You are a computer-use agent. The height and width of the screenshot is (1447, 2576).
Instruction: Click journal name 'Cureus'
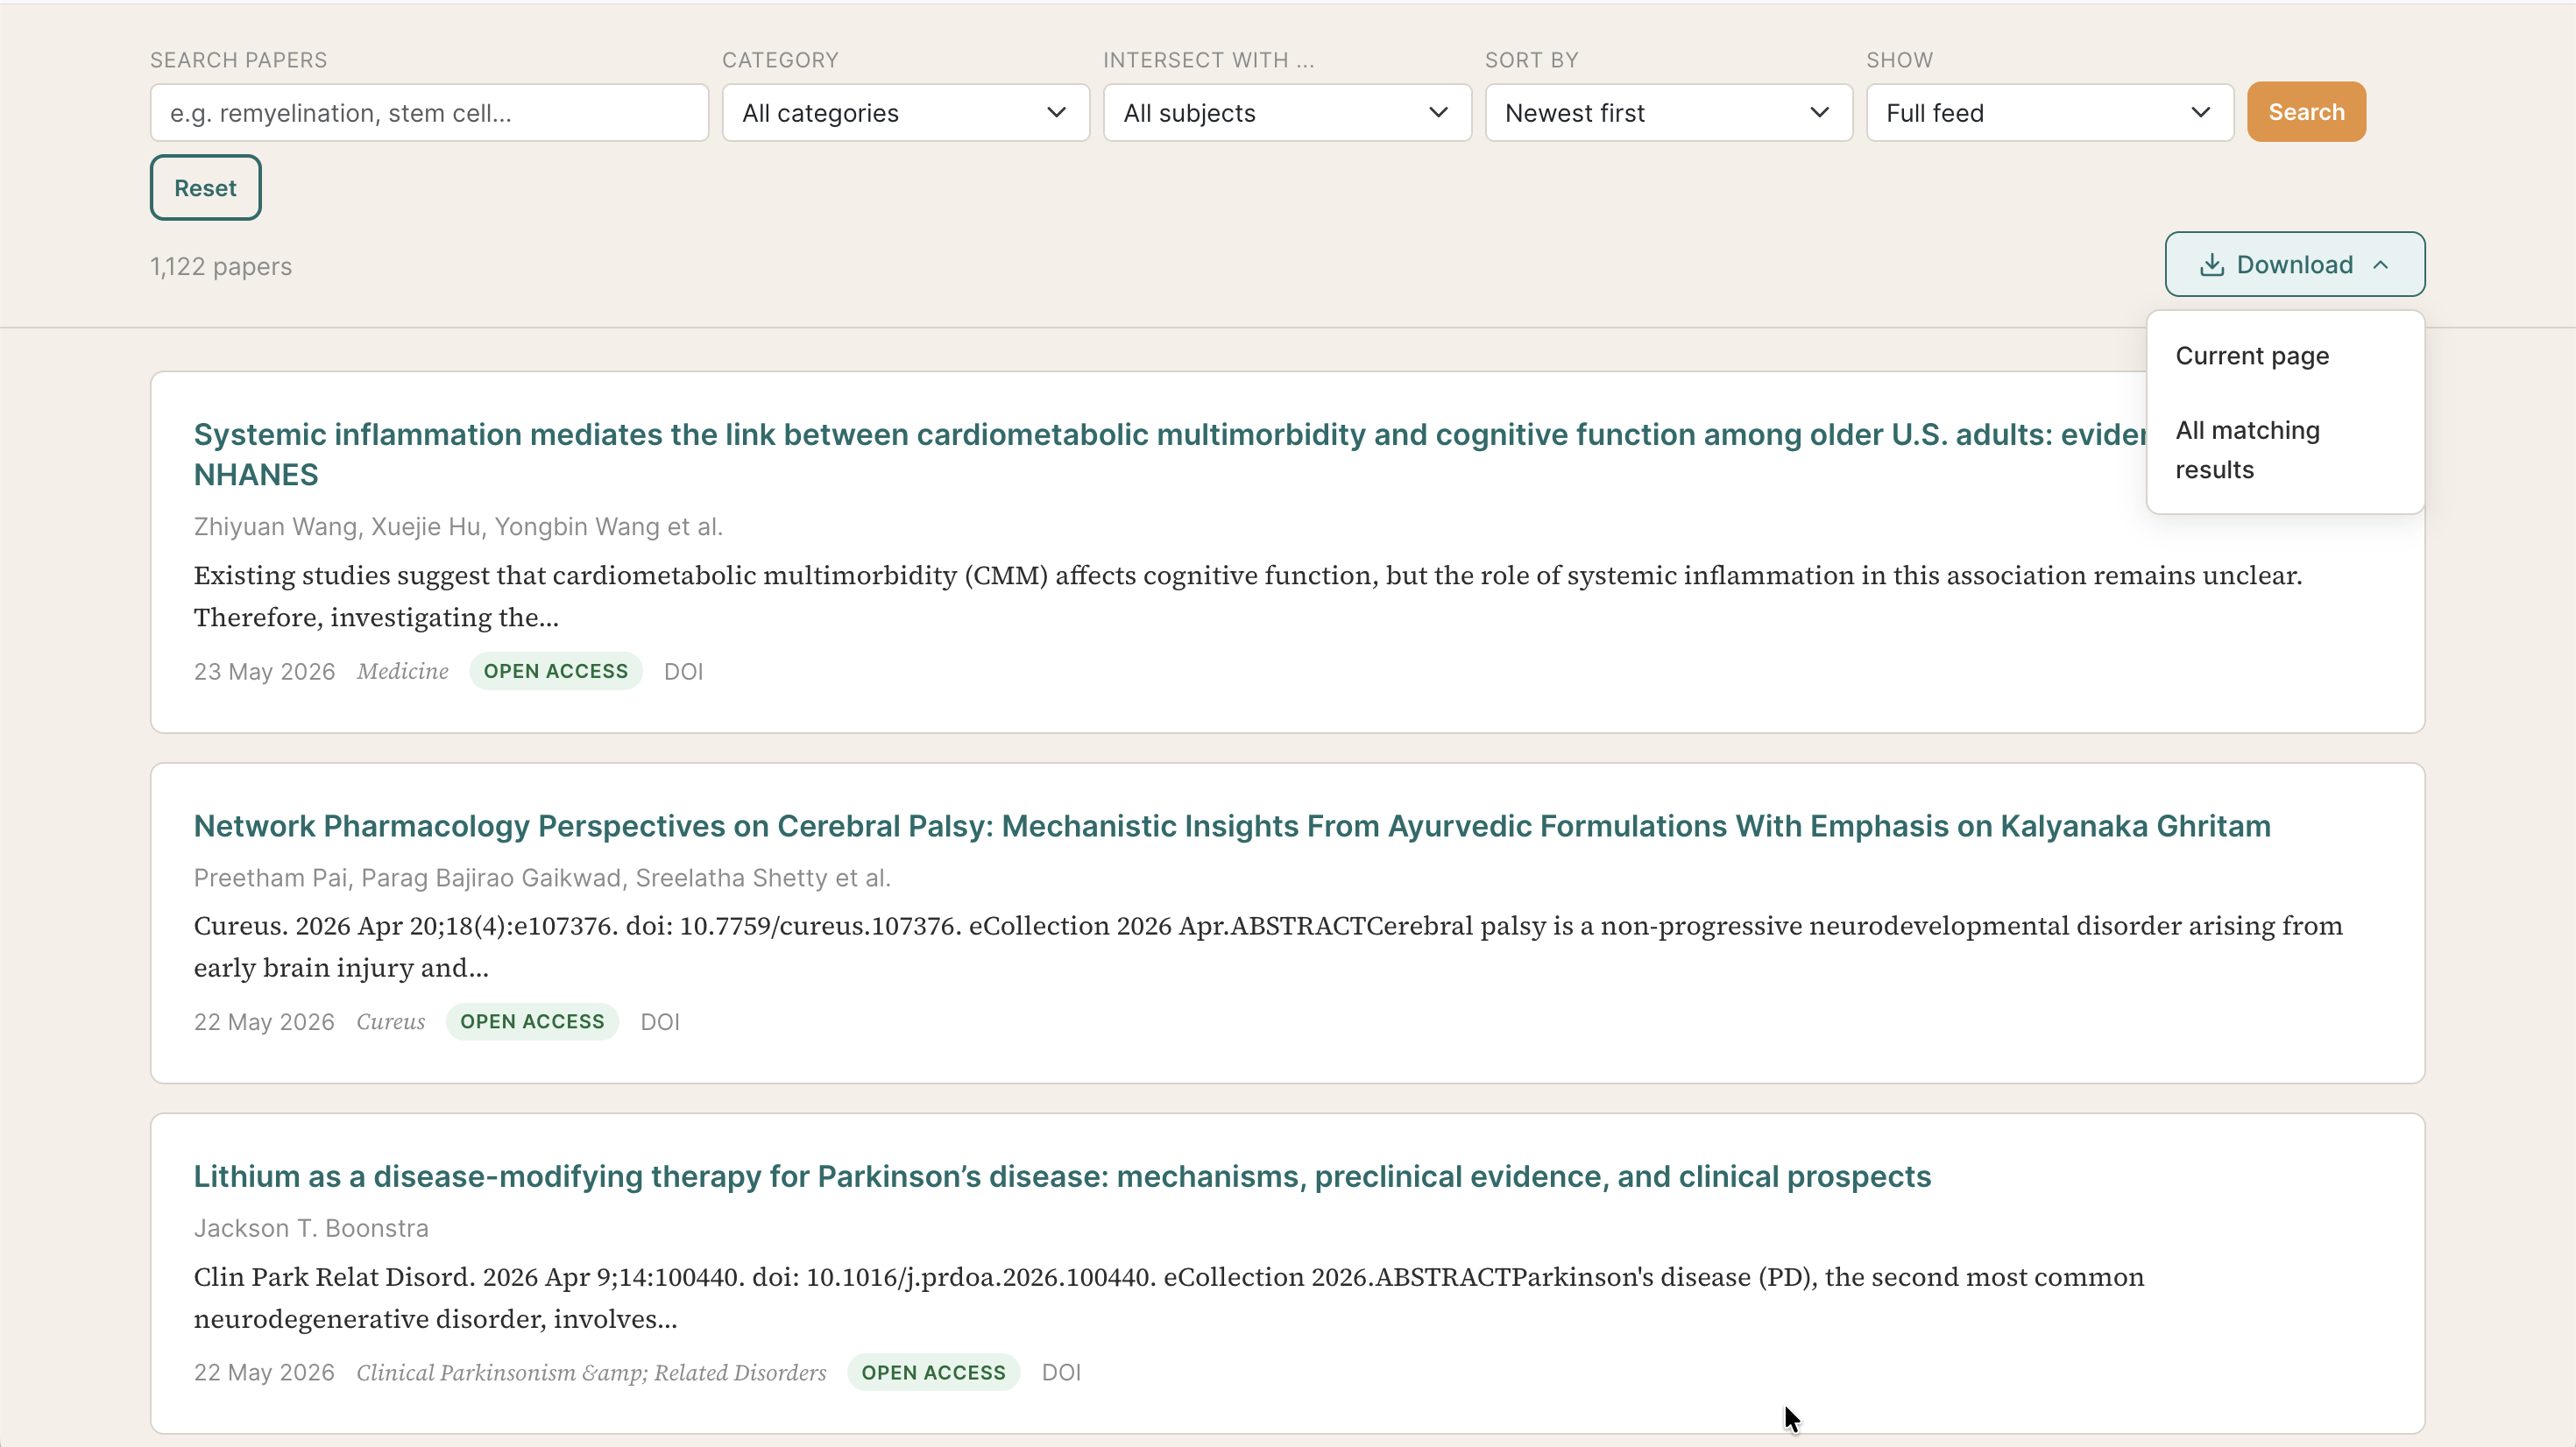[390, 1021]
